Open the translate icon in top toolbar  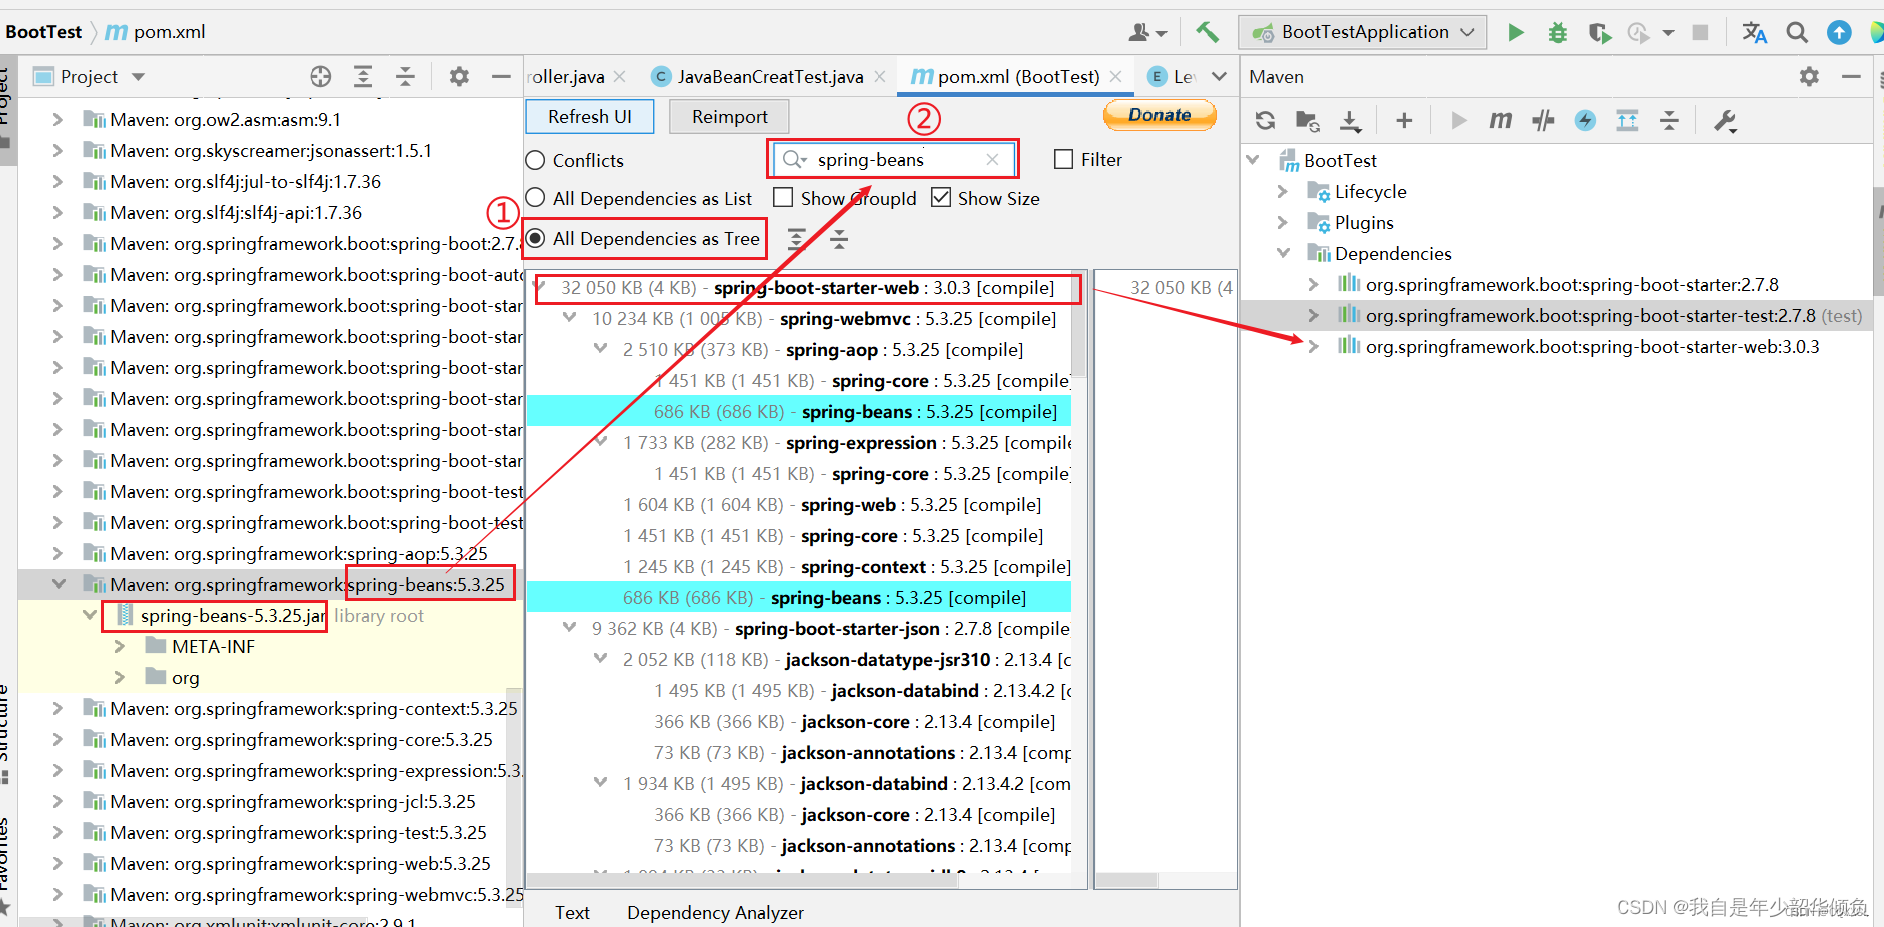click(1754, 32)
